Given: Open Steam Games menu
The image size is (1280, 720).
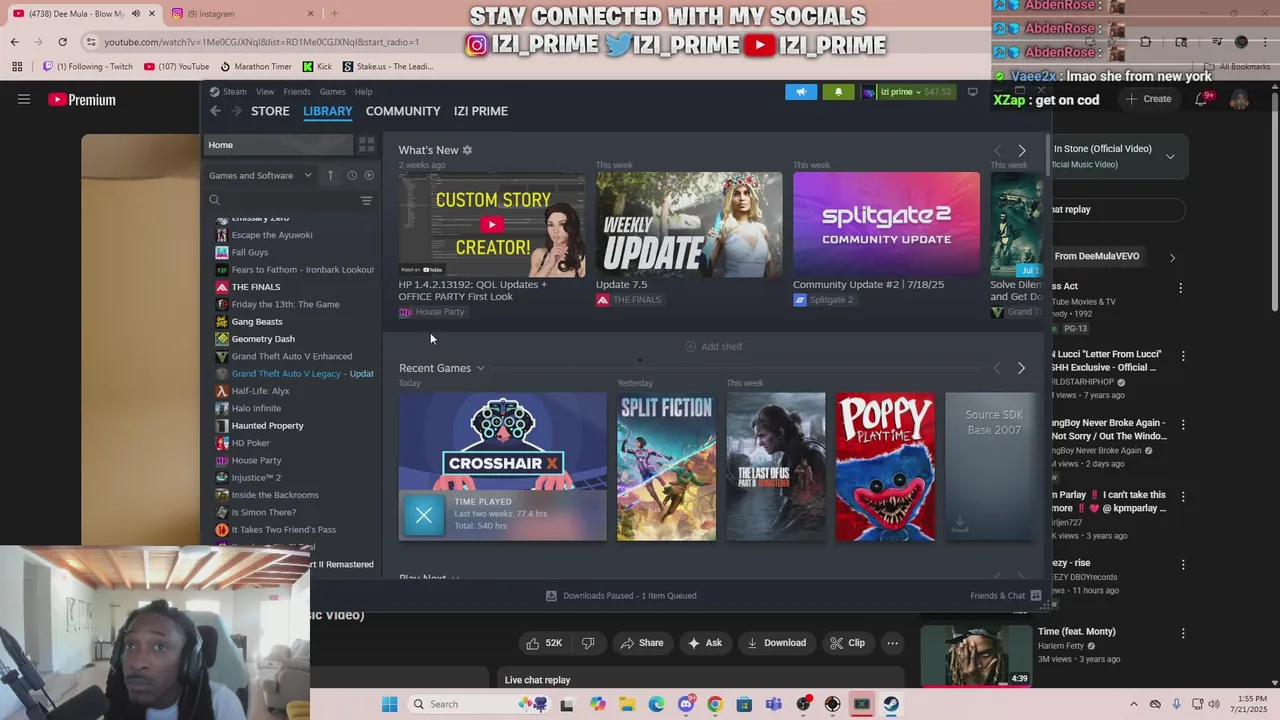Looking at the screenshot, I should 332,92.
